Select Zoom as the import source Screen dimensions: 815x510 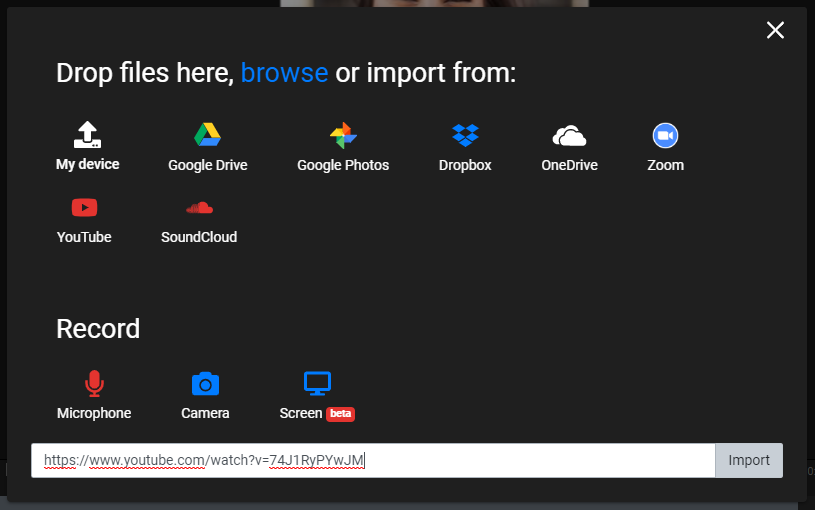665,147
